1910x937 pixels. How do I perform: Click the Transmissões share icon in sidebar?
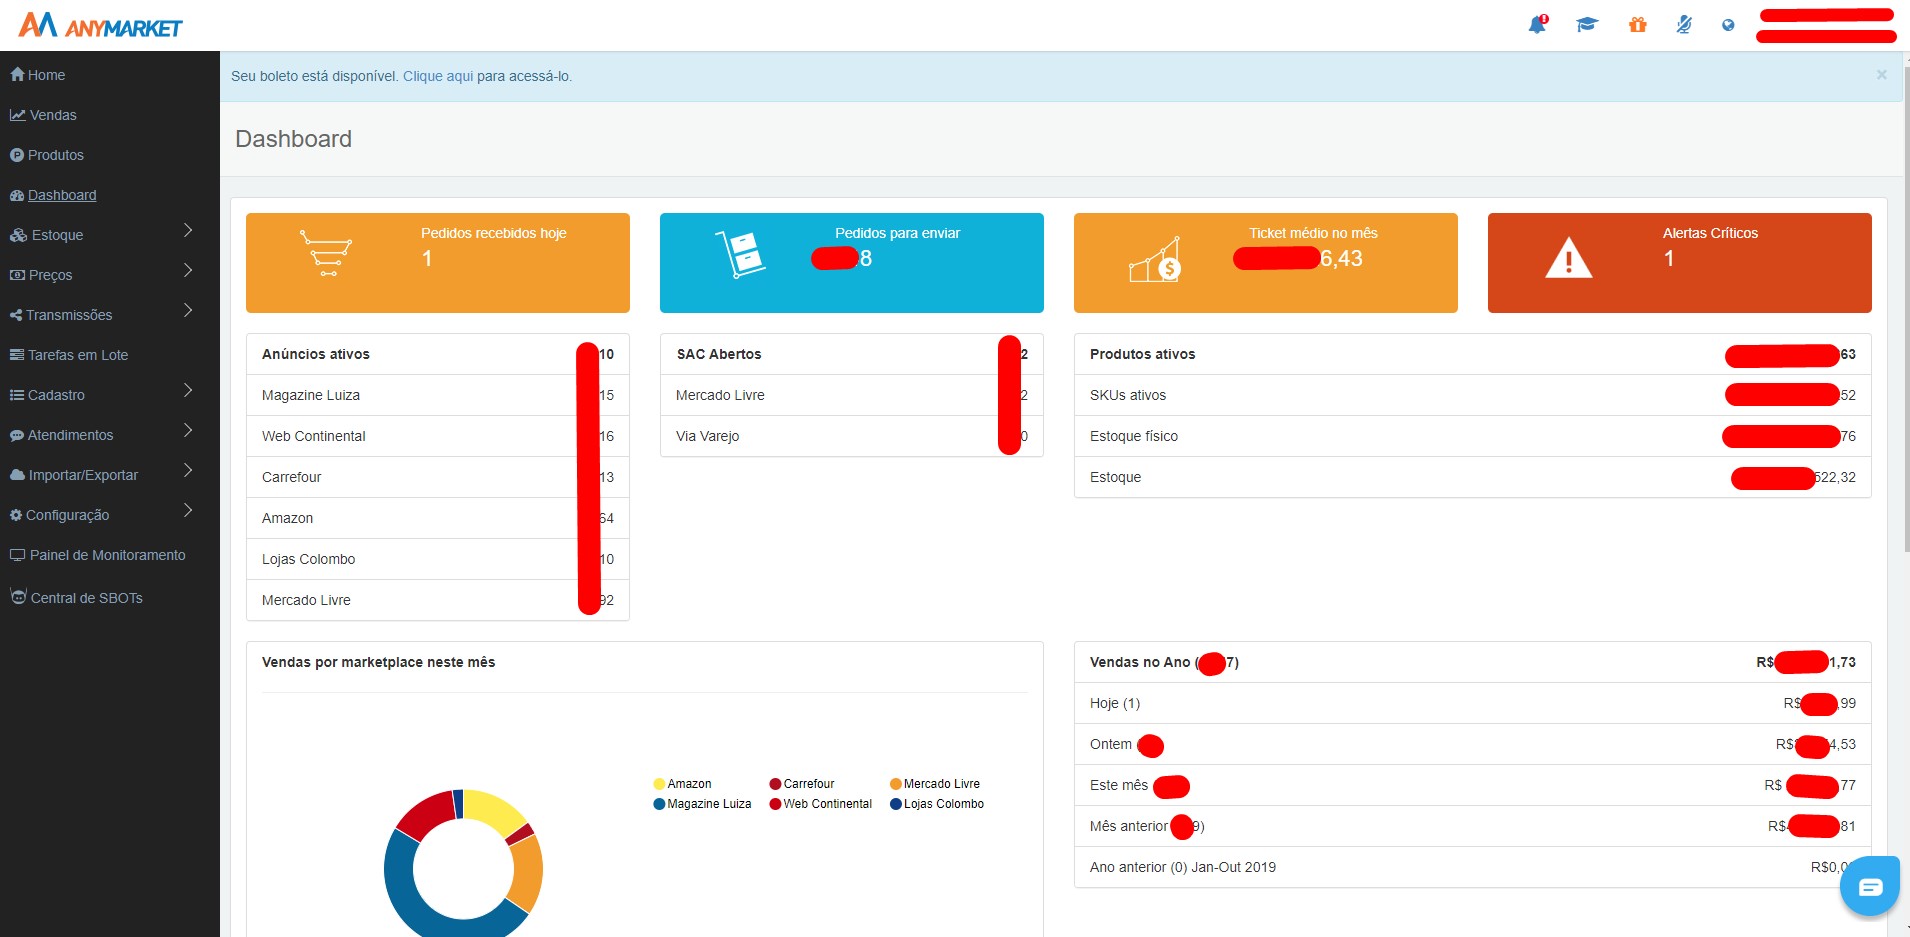[x=16, y=315]
